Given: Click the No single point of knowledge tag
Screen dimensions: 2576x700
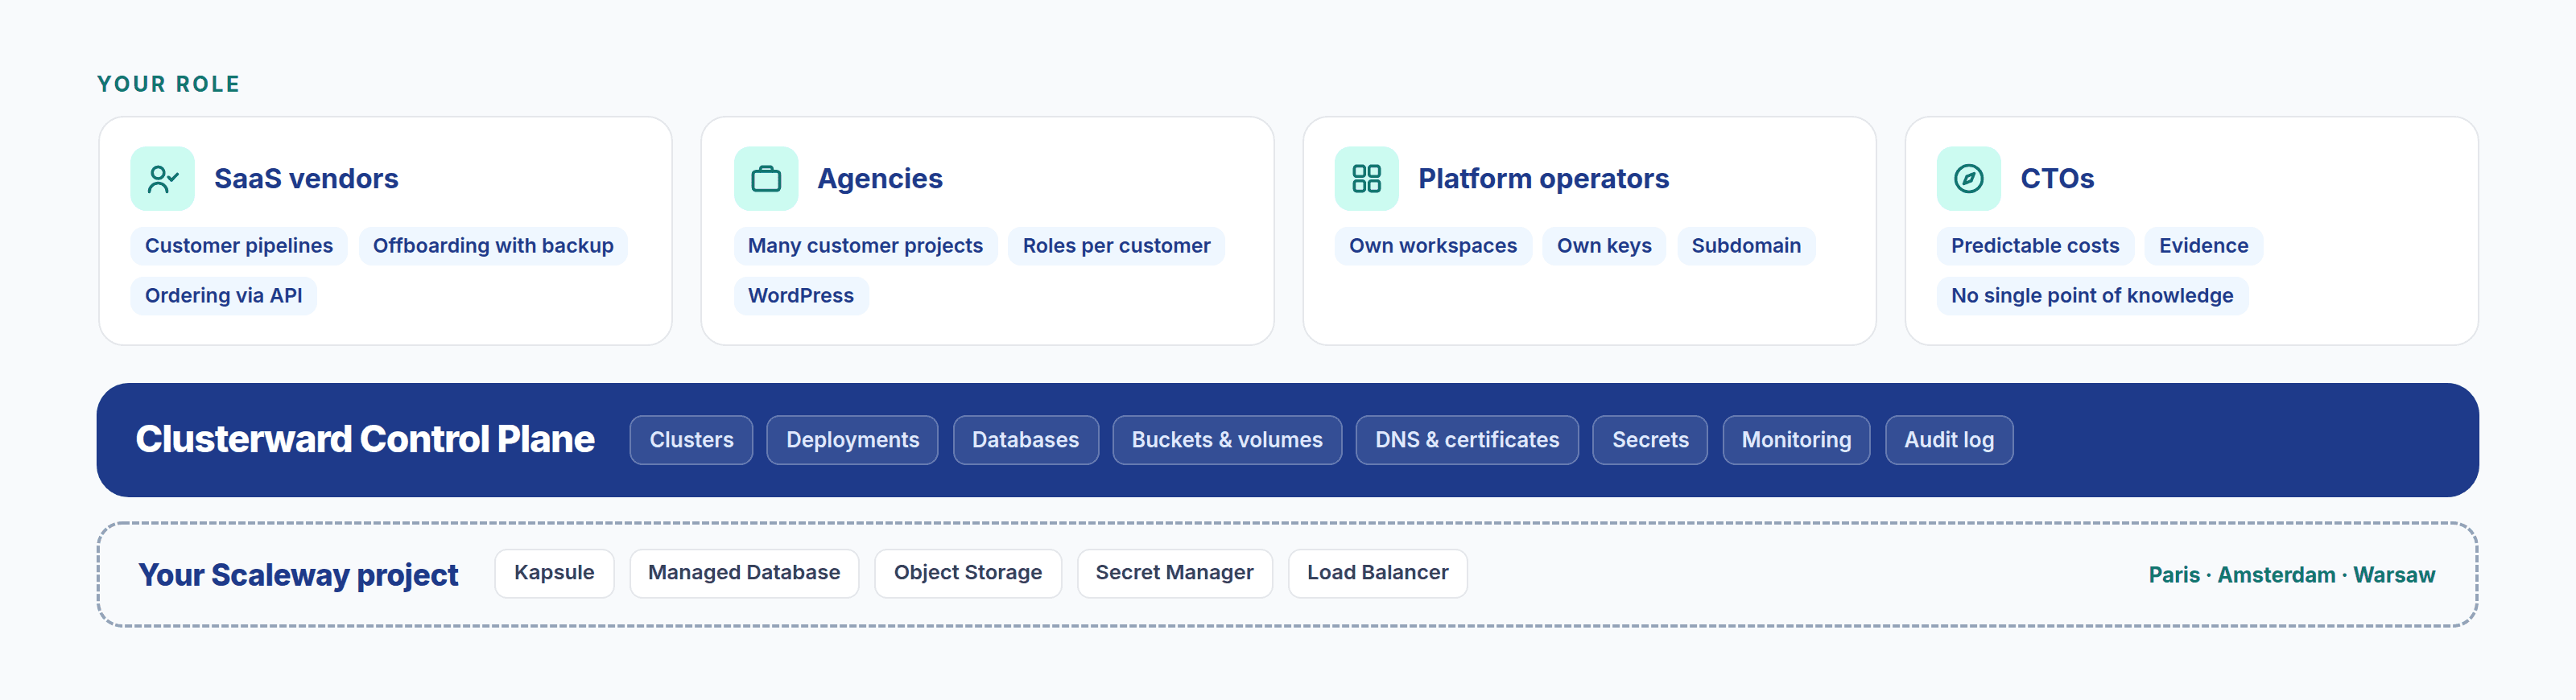Looking at the screenshot, I should 2092,296.
